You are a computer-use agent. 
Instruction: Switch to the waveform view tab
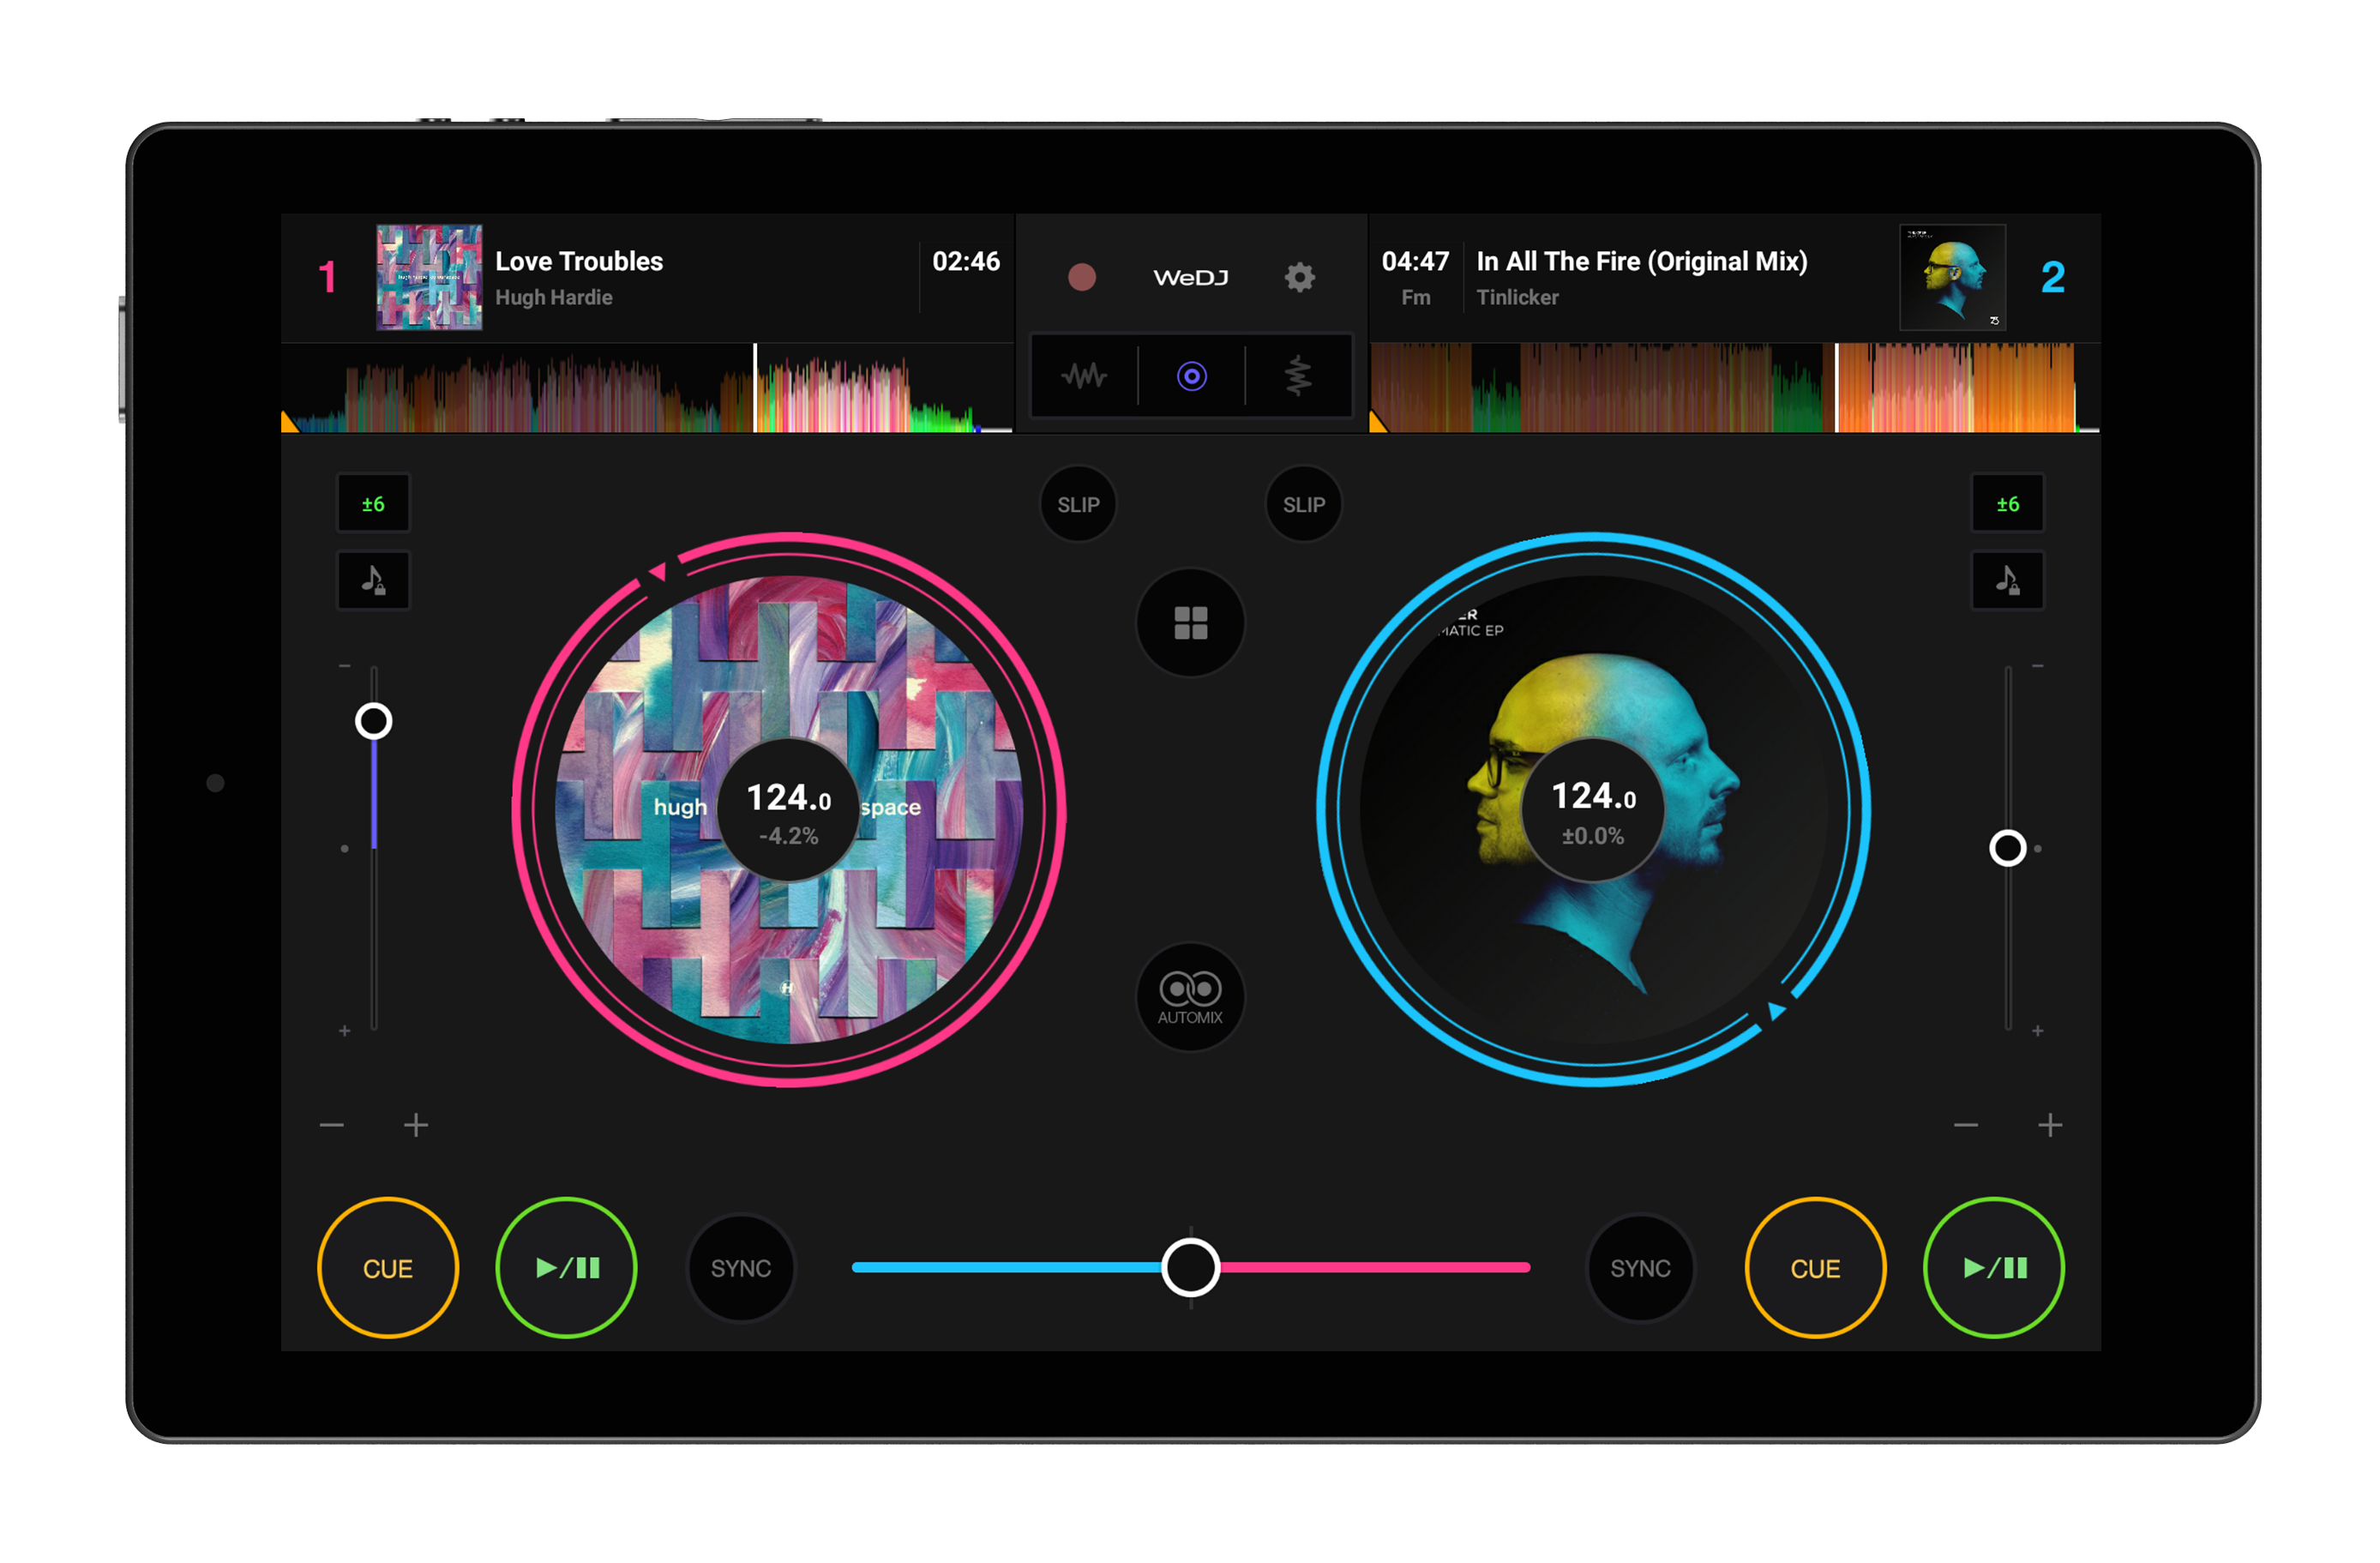coord(1084,376)
